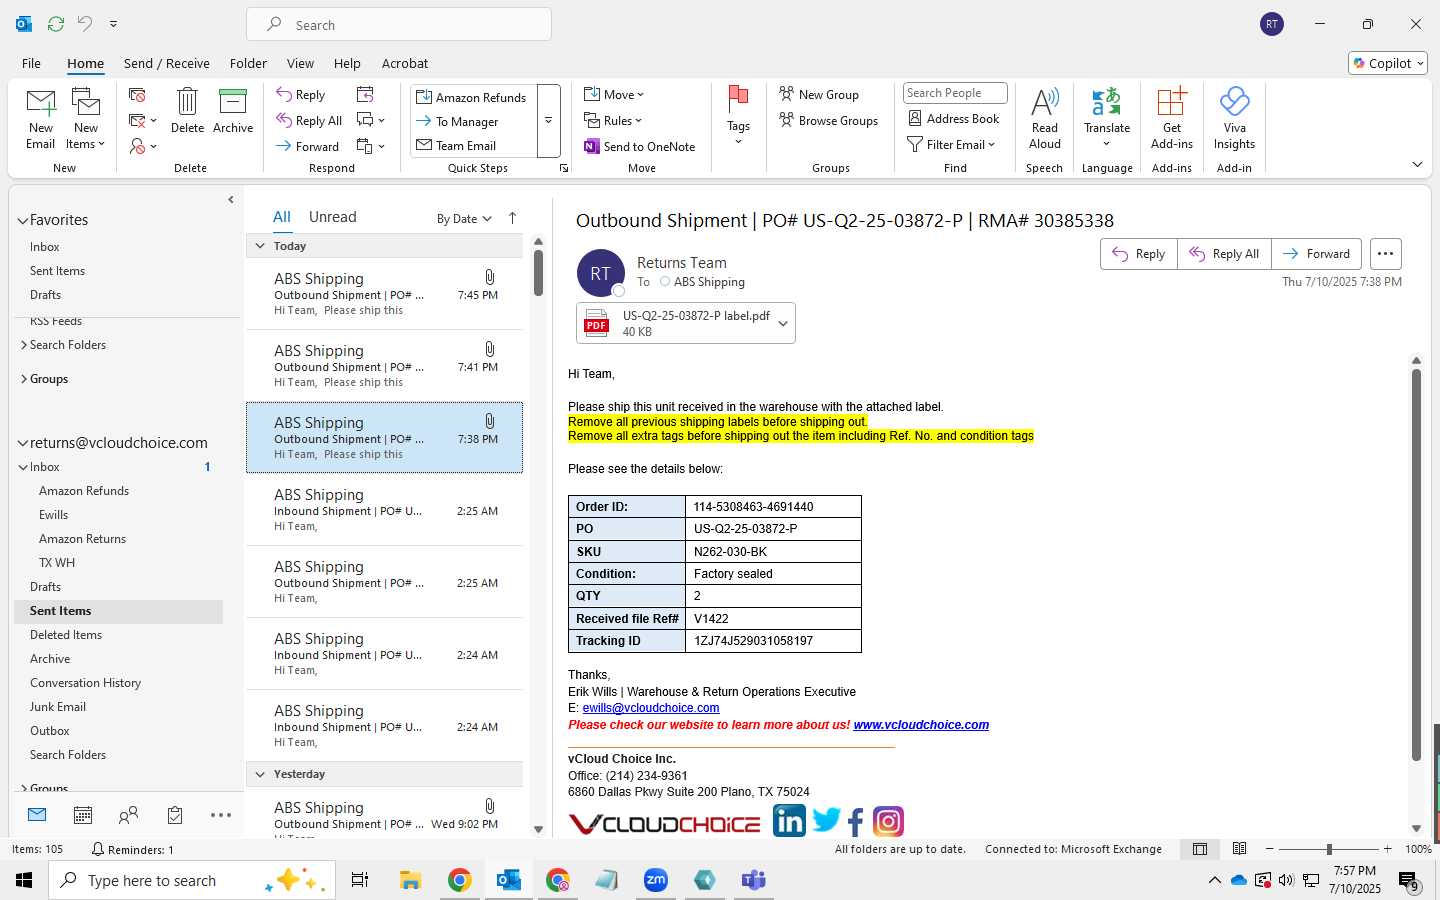Click Get Add-ins
The image size is (1440, 900).
(x=1172, y=118)
